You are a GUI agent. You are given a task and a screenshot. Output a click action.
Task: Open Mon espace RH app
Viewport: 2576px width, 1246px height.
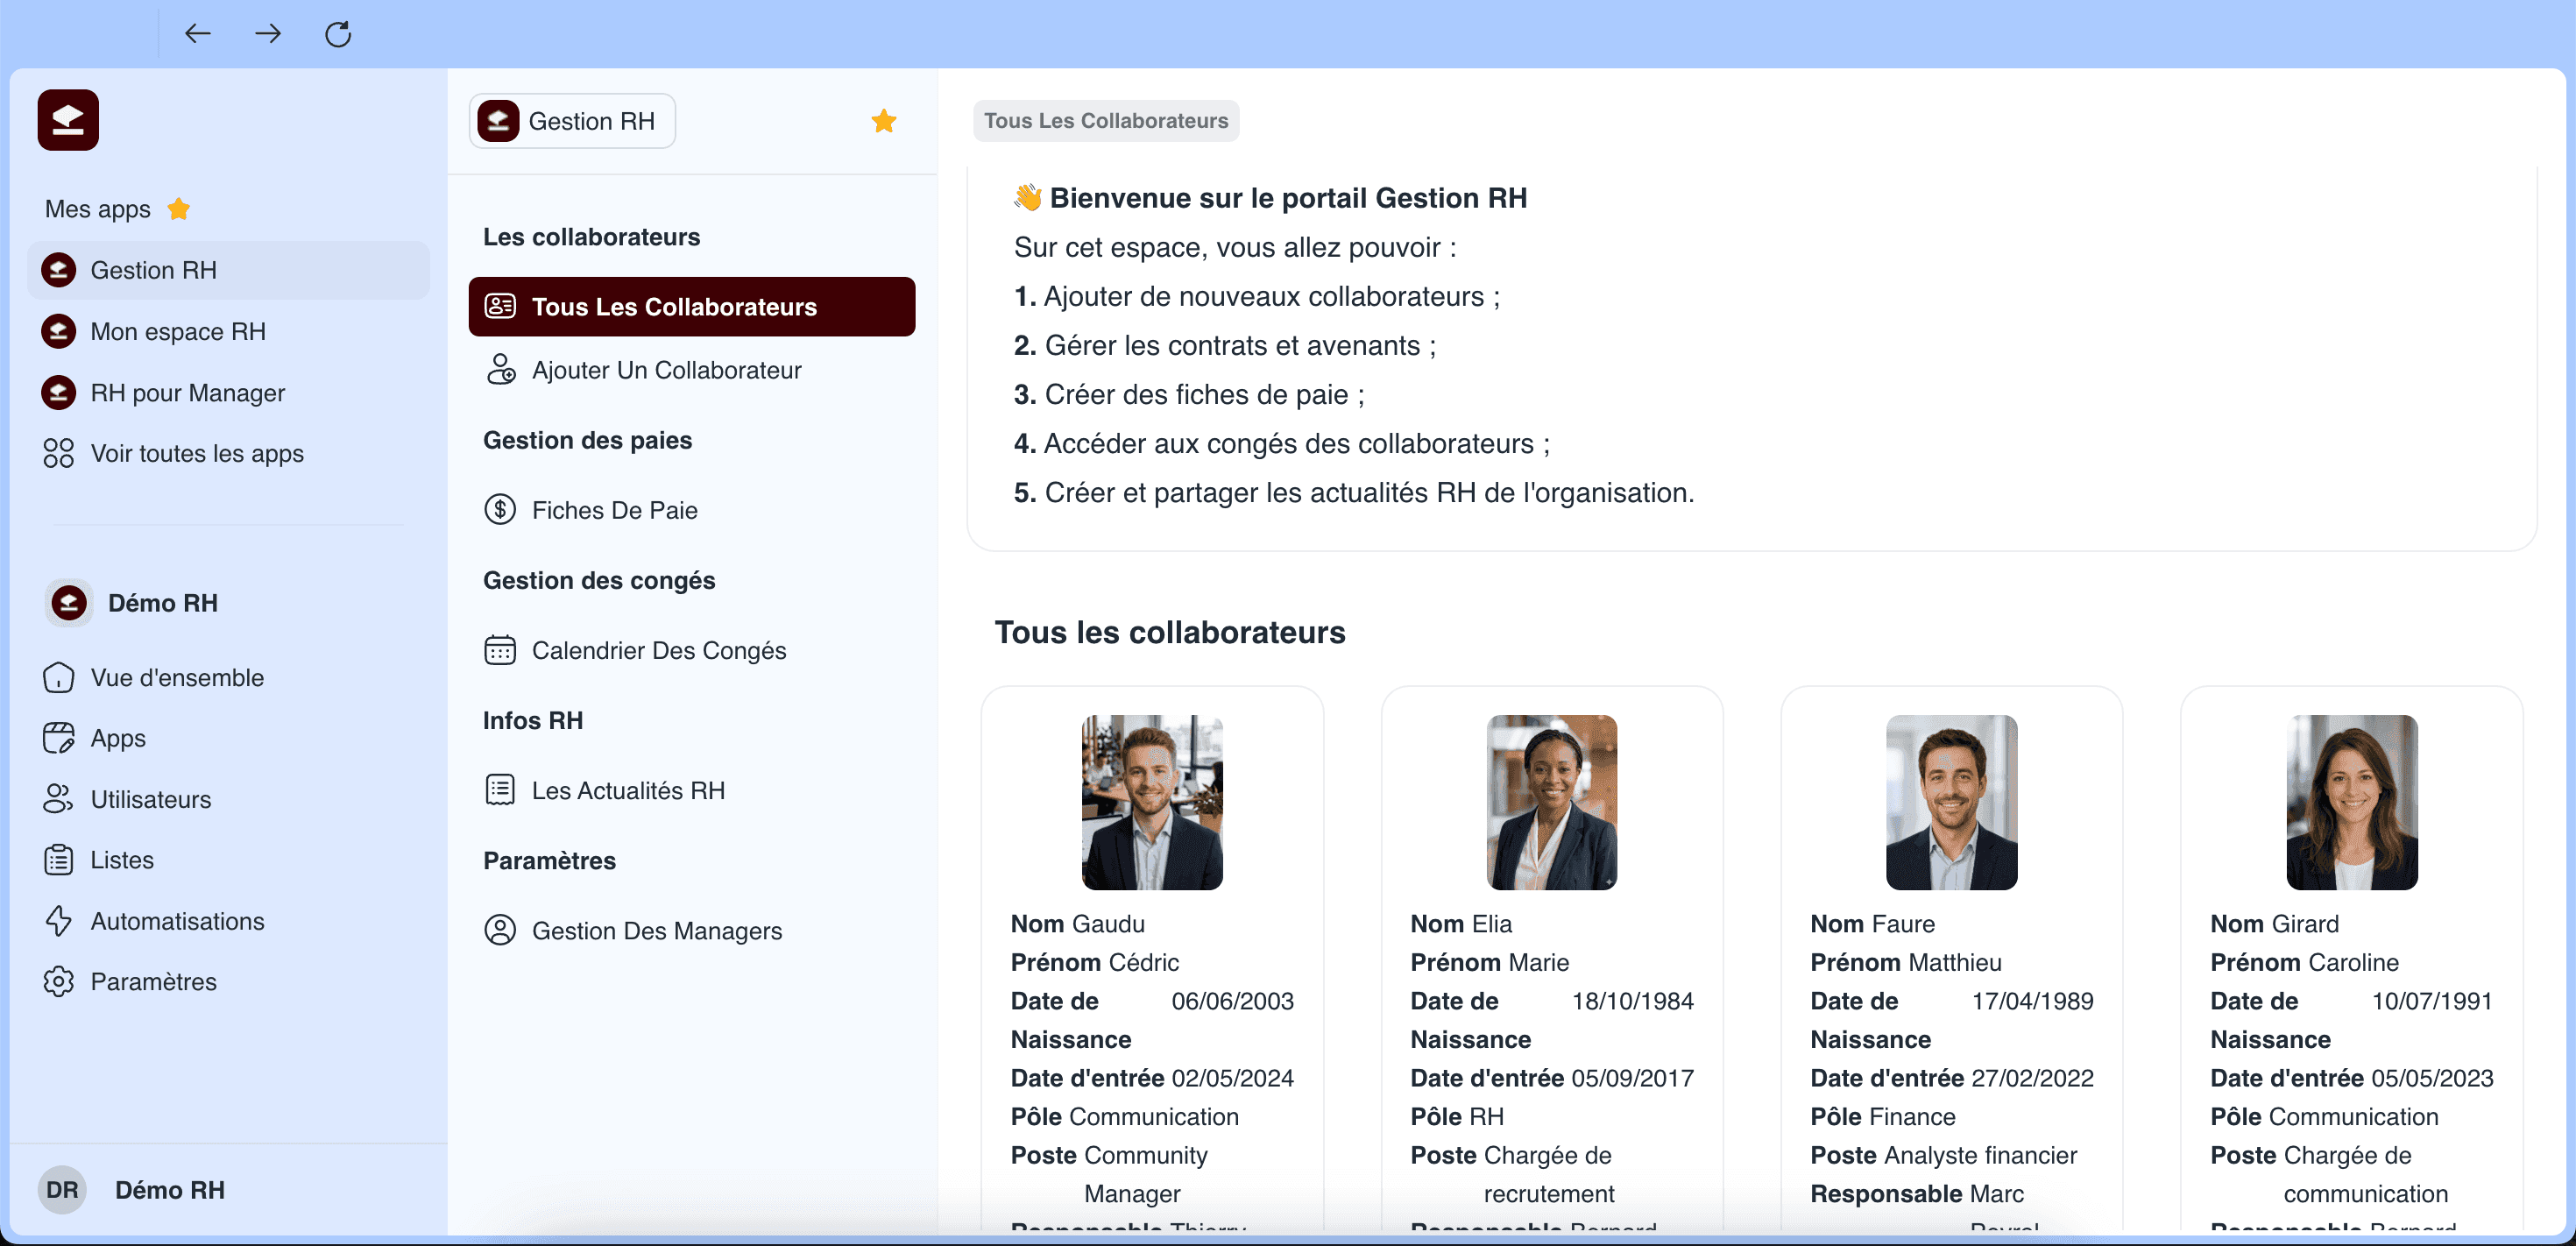(x=229, y=331)
